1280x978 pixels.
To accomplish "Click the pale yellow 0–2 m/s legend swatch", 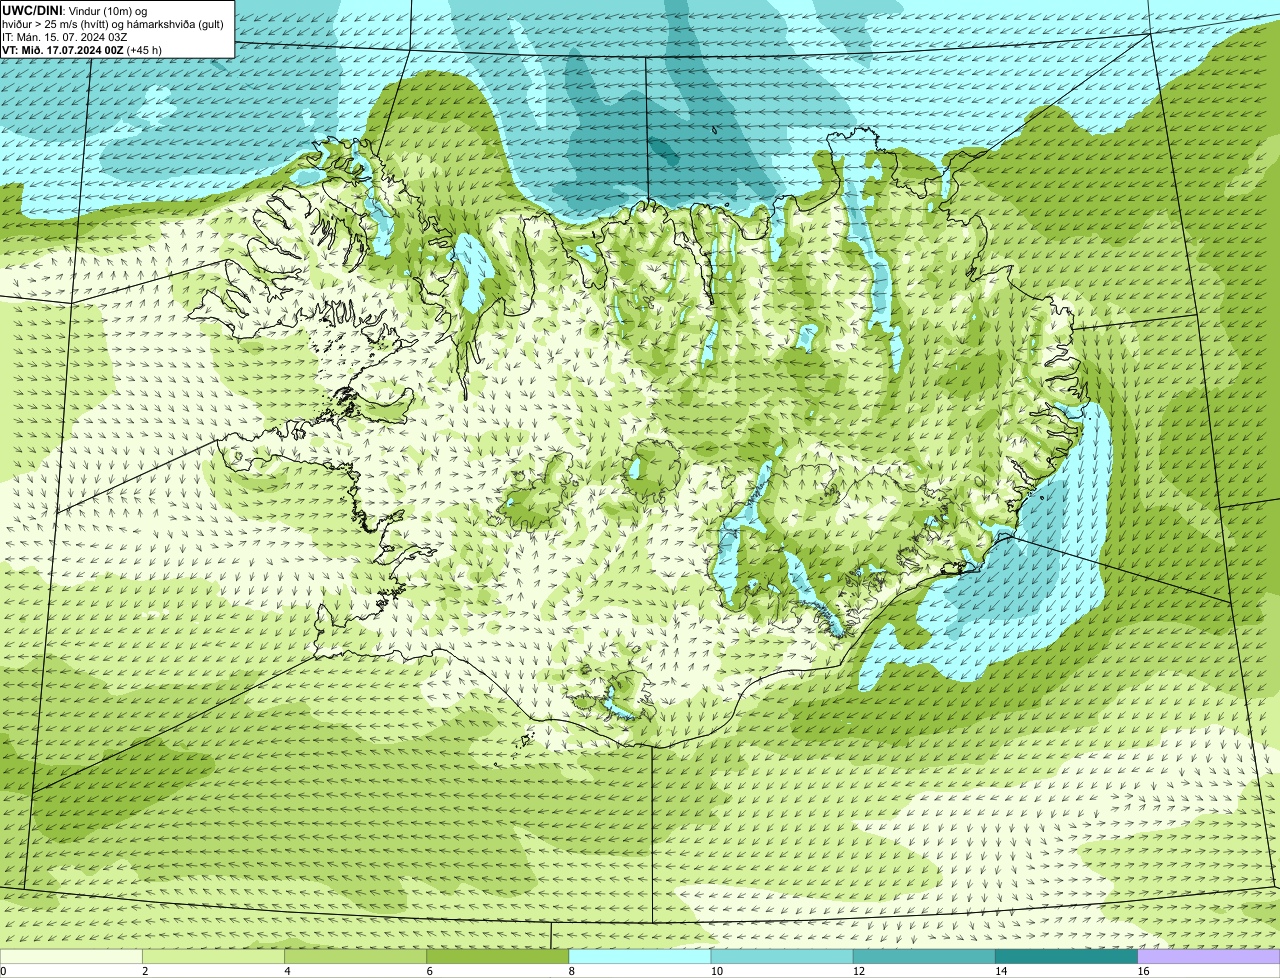I will (x=72, y=956).
